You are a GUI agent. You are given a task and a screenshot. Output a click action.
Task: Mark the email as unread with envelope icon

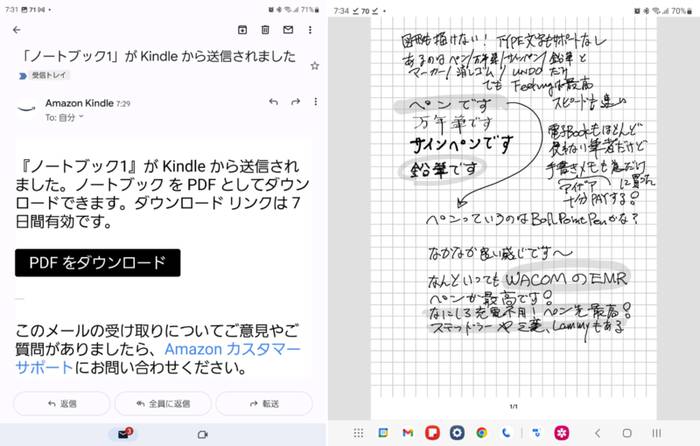click(x=288, y=30)
